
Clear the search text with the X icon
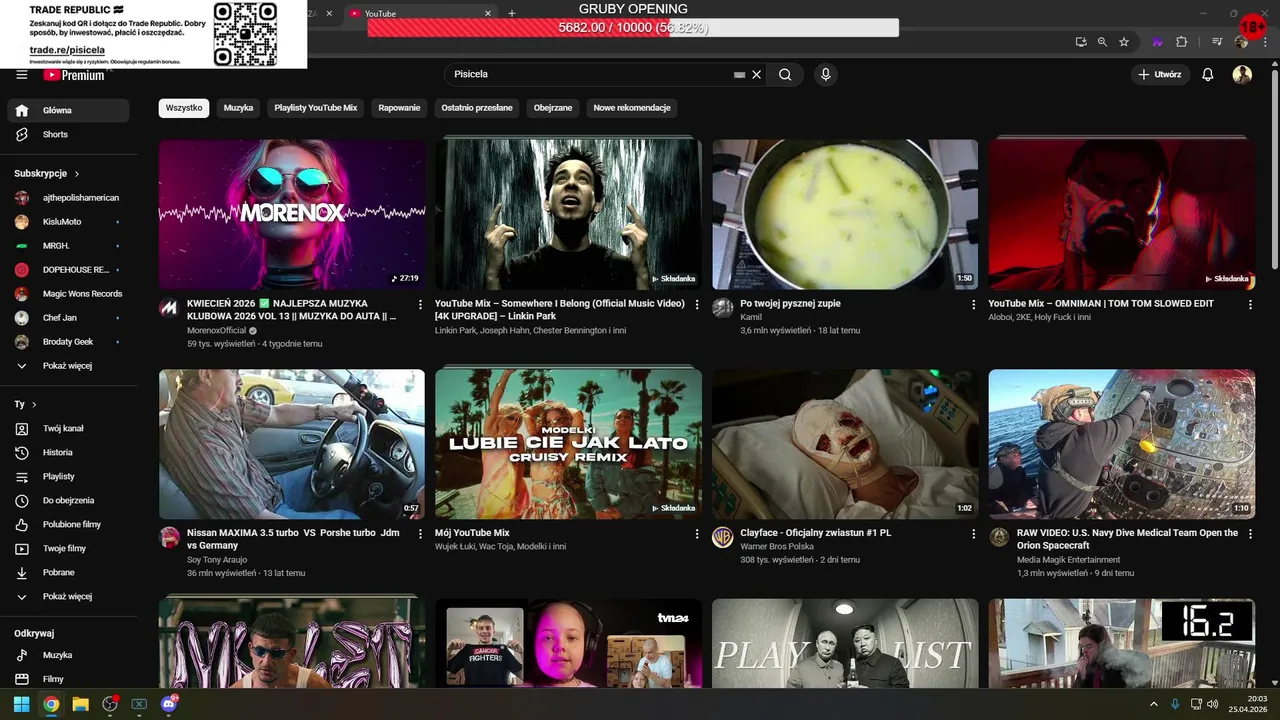pyautogui.click(x=757, y=74)
